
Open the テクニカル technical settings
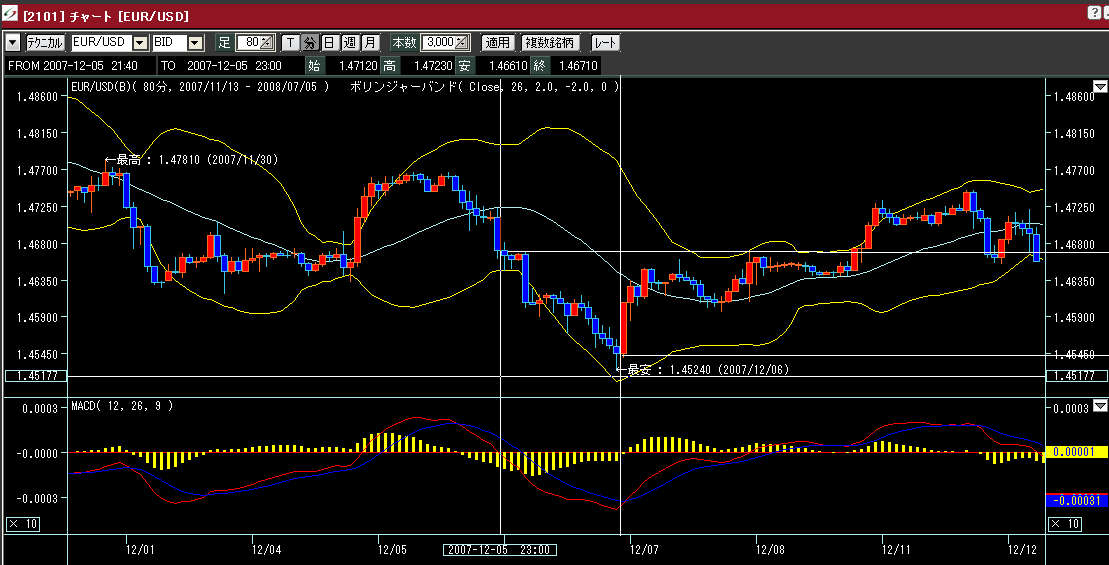point(46,42)
